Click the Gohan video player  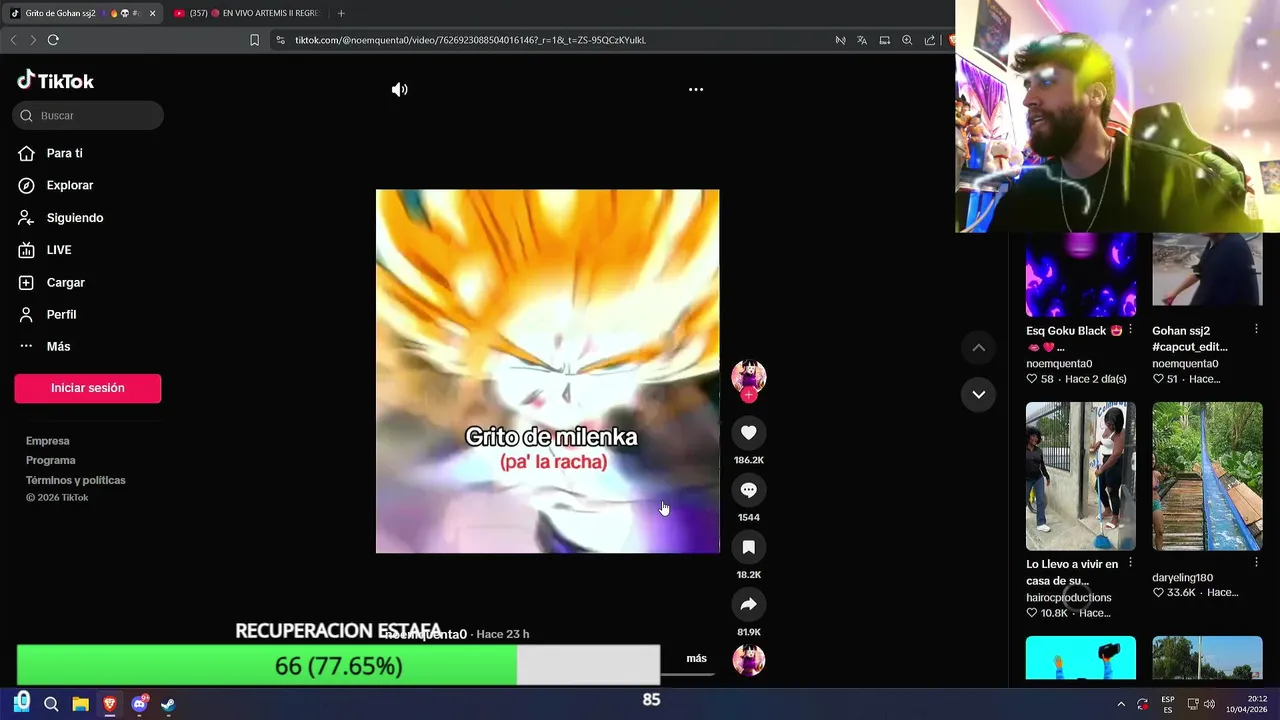[x=547, y=371]
